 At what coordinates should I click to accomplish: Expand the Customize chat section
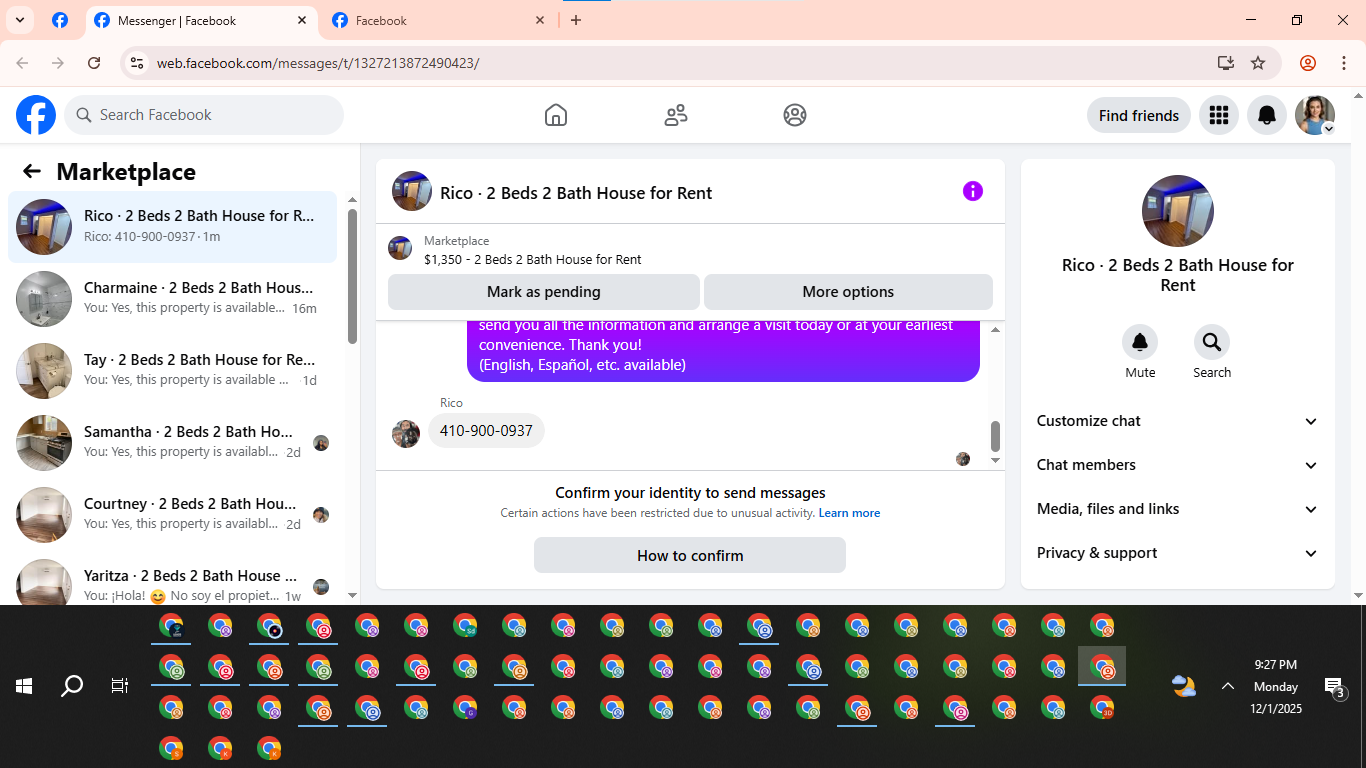[1178, 421]
